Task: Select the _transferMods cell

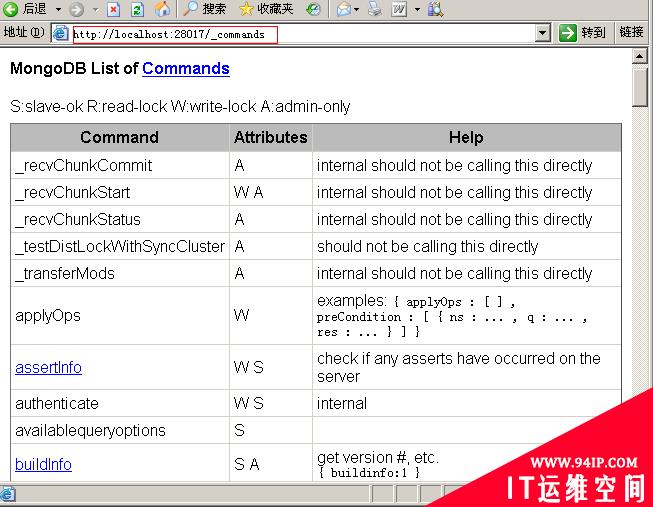Action: tap(120, 274)
